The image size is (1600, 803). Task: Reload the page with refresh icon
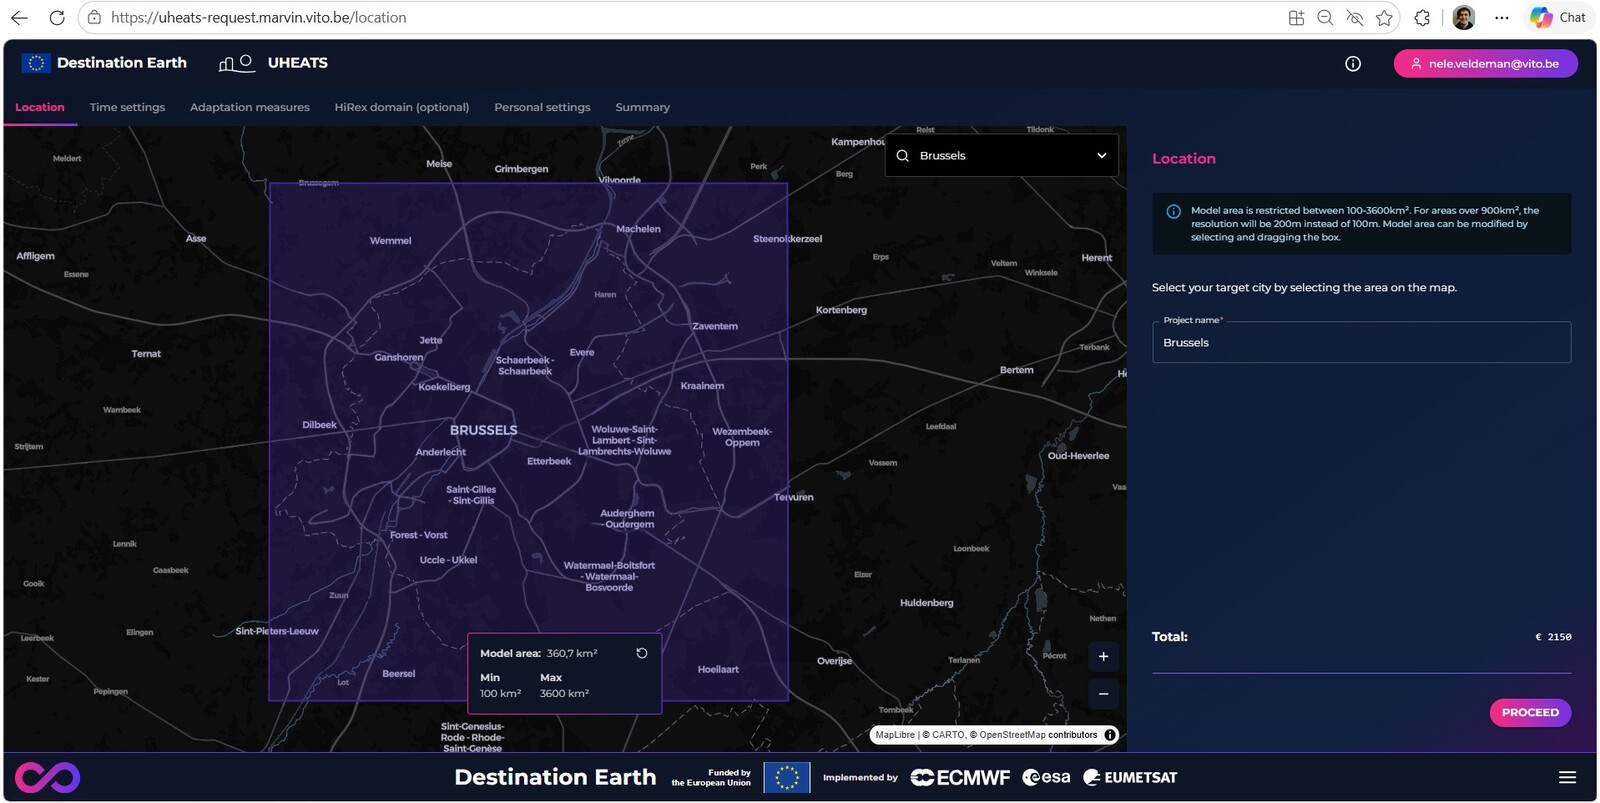click(57, 18)
